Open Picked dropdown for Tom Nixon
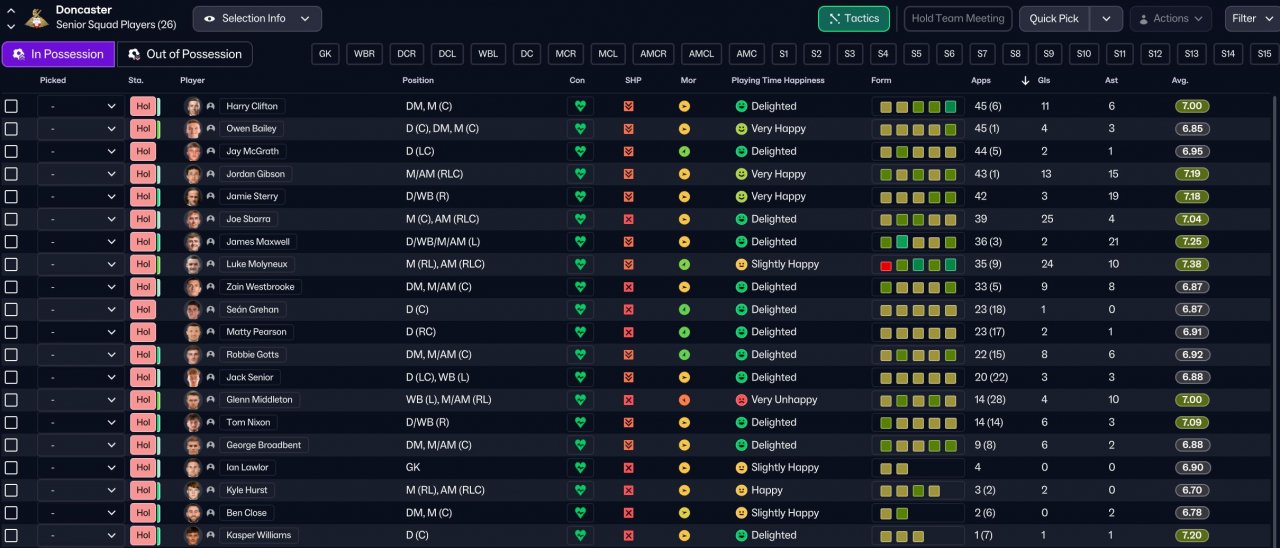 [x=80, y=423]
